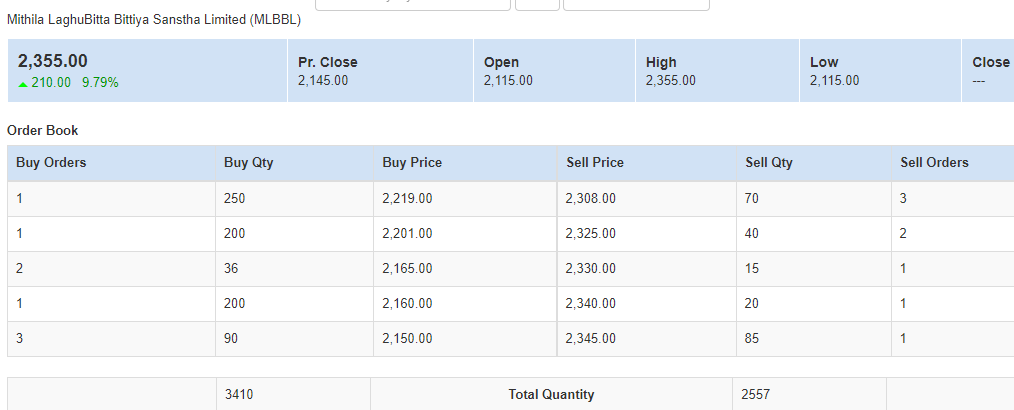Click sell price 2,345.00
This screenshot has width=1014, height=410.
[590, 338]
